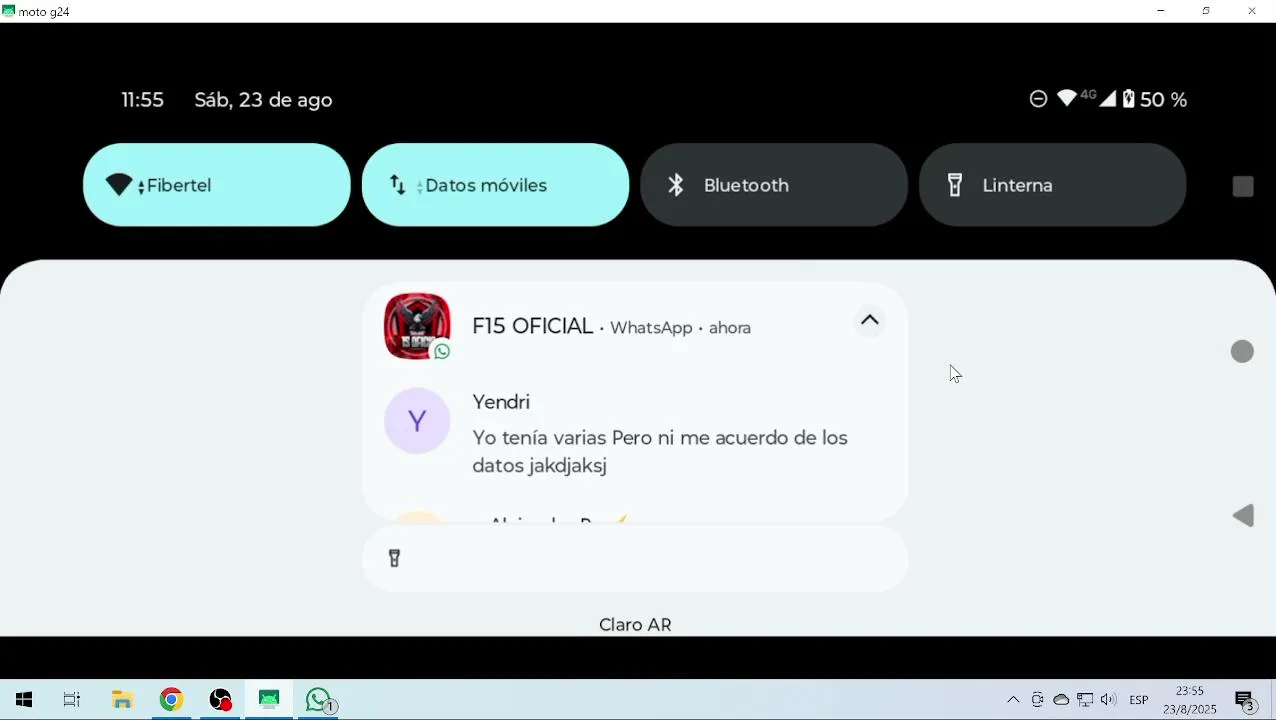This screenshot has width=1276, height=720.
Task: Click the Yendri contact avatar
Action: point(417,420)
